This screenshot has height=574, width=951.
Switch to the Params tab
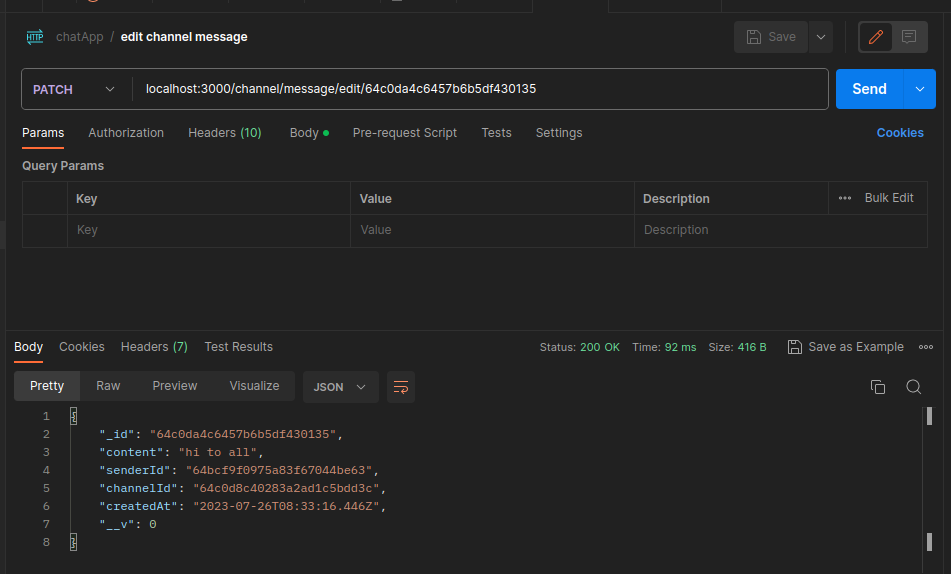pyautogui.click(x=43, y=133)
